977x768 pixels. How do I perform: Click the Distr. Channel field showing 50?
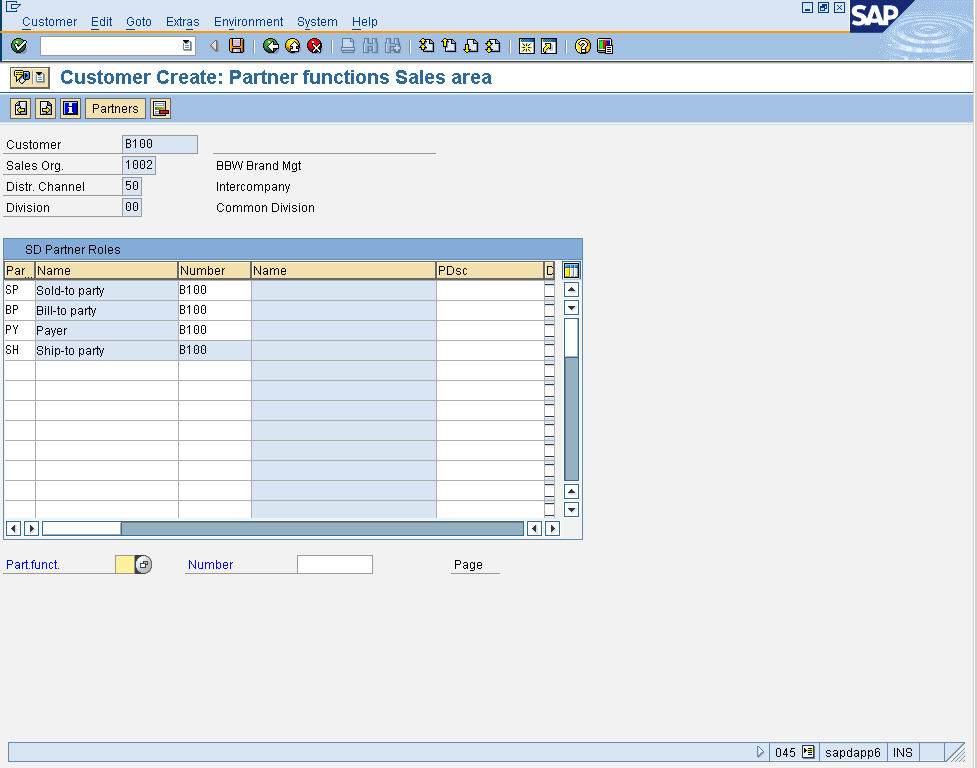(132, 186)
